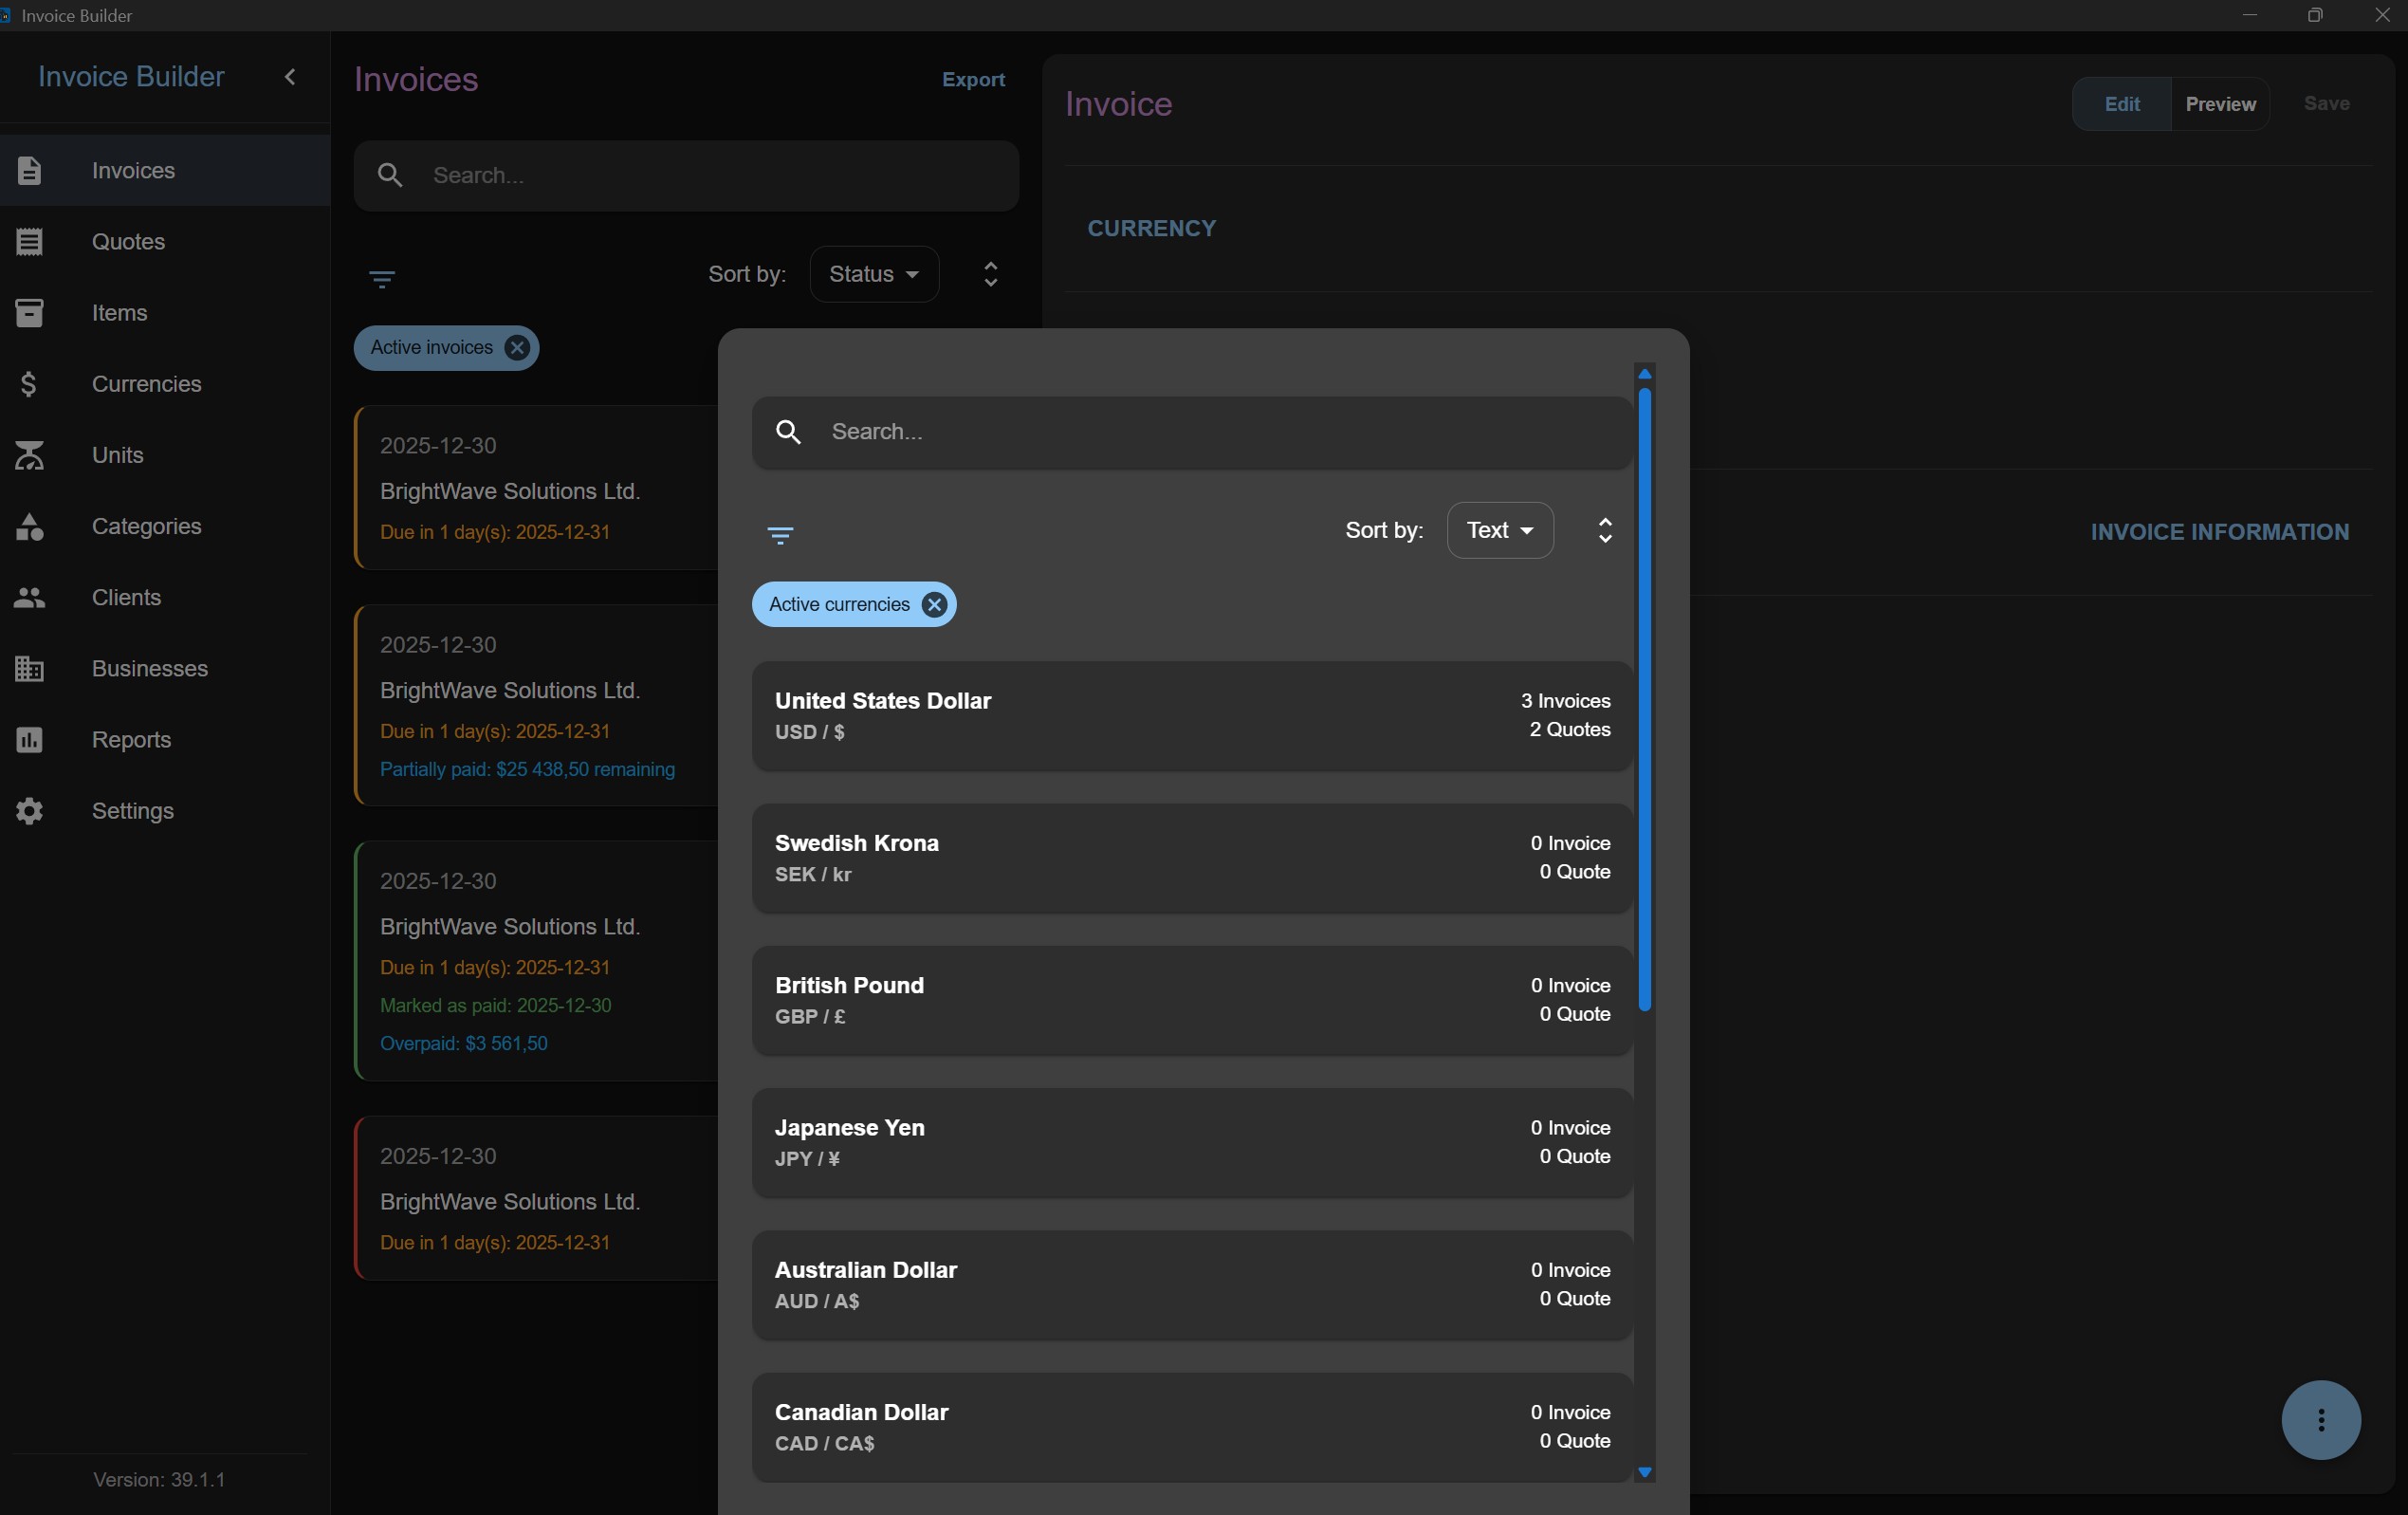The height and width of the screenshot is (1515, 2408).
Task: Click the Units scale icon
Action: pyautogui.click(x=30, y=455)
